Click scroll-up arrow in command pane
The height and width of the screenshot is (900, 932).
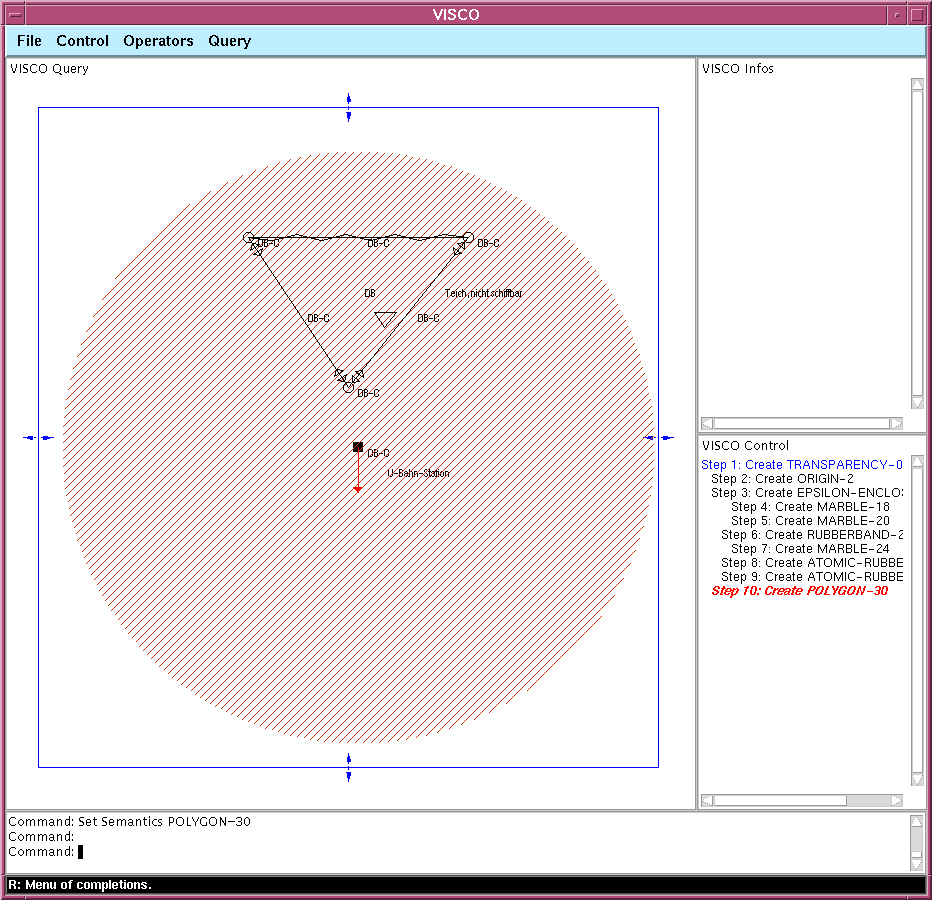coord(917,821)
